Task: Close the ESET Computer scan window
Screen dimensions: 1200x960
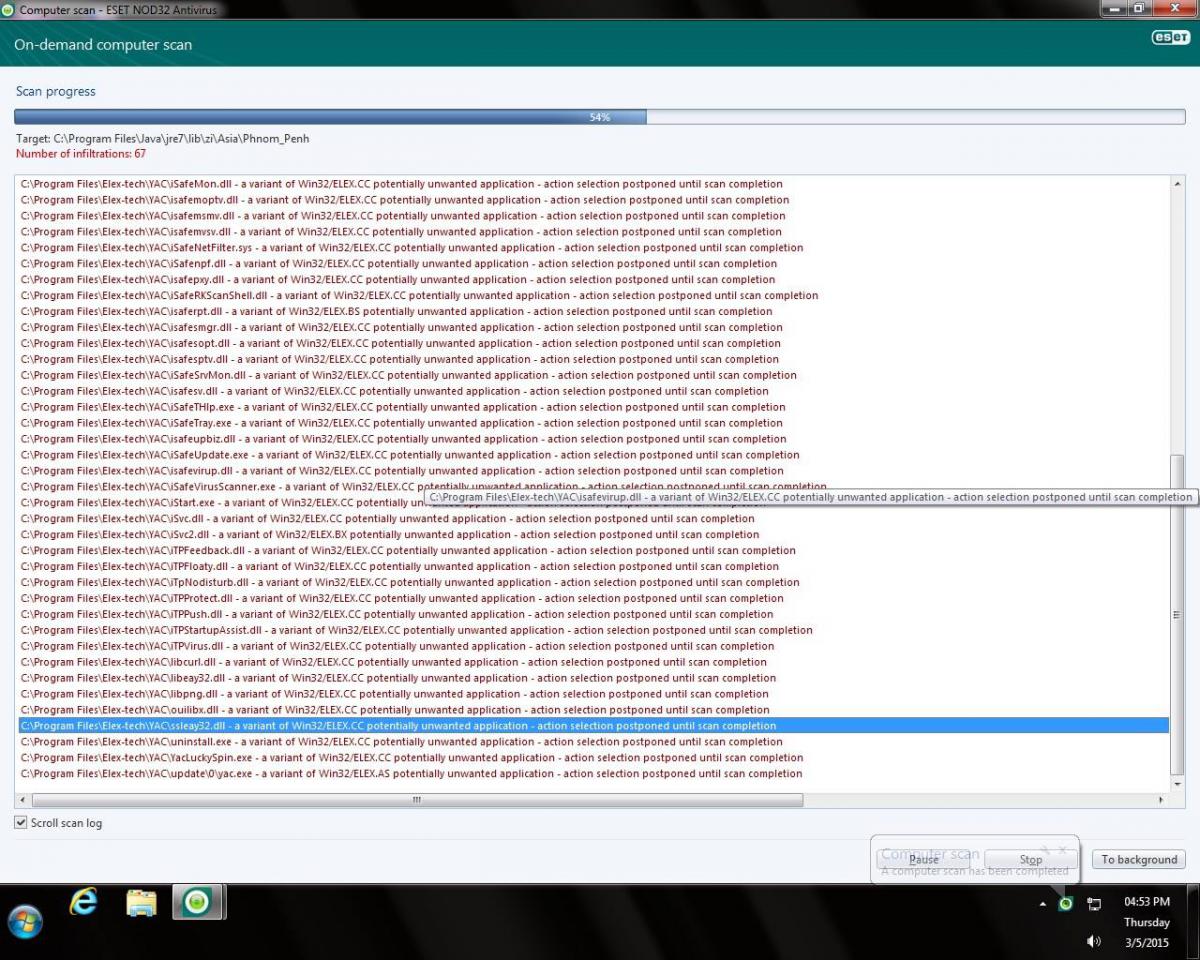Action: tap(1174, 9)
